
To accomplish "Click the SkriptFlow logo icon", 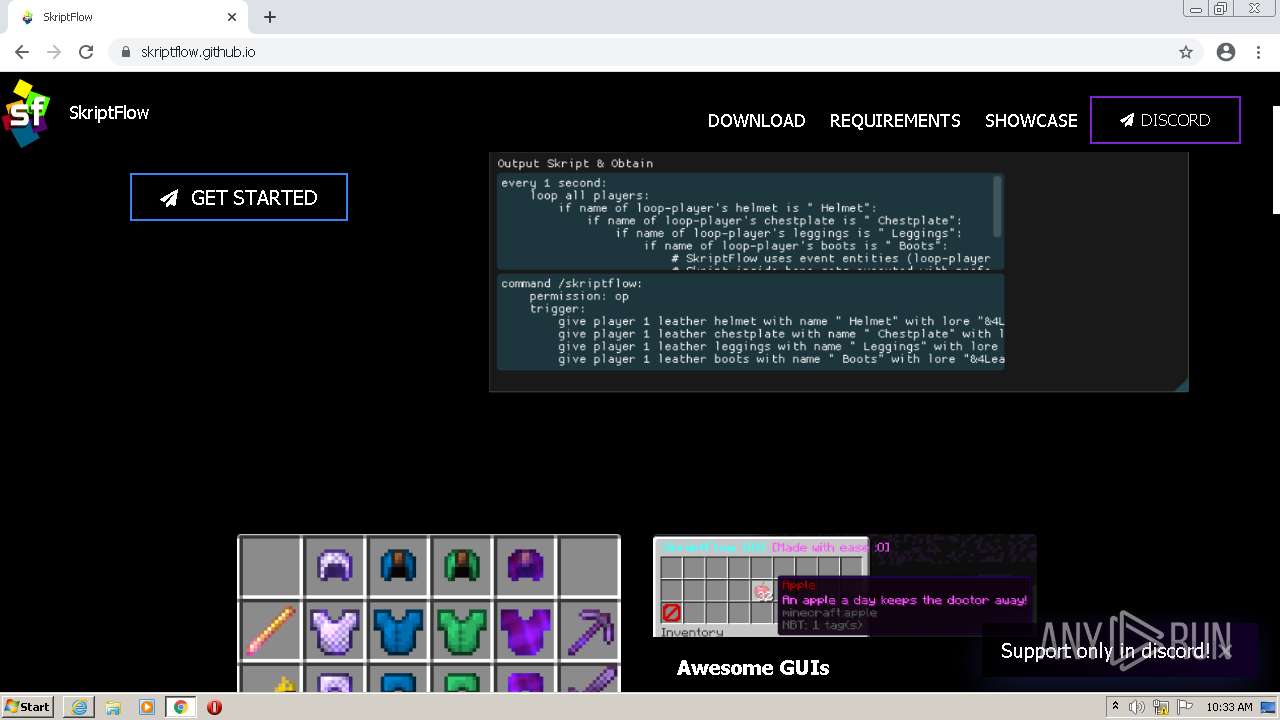I will tap(26, 113).
